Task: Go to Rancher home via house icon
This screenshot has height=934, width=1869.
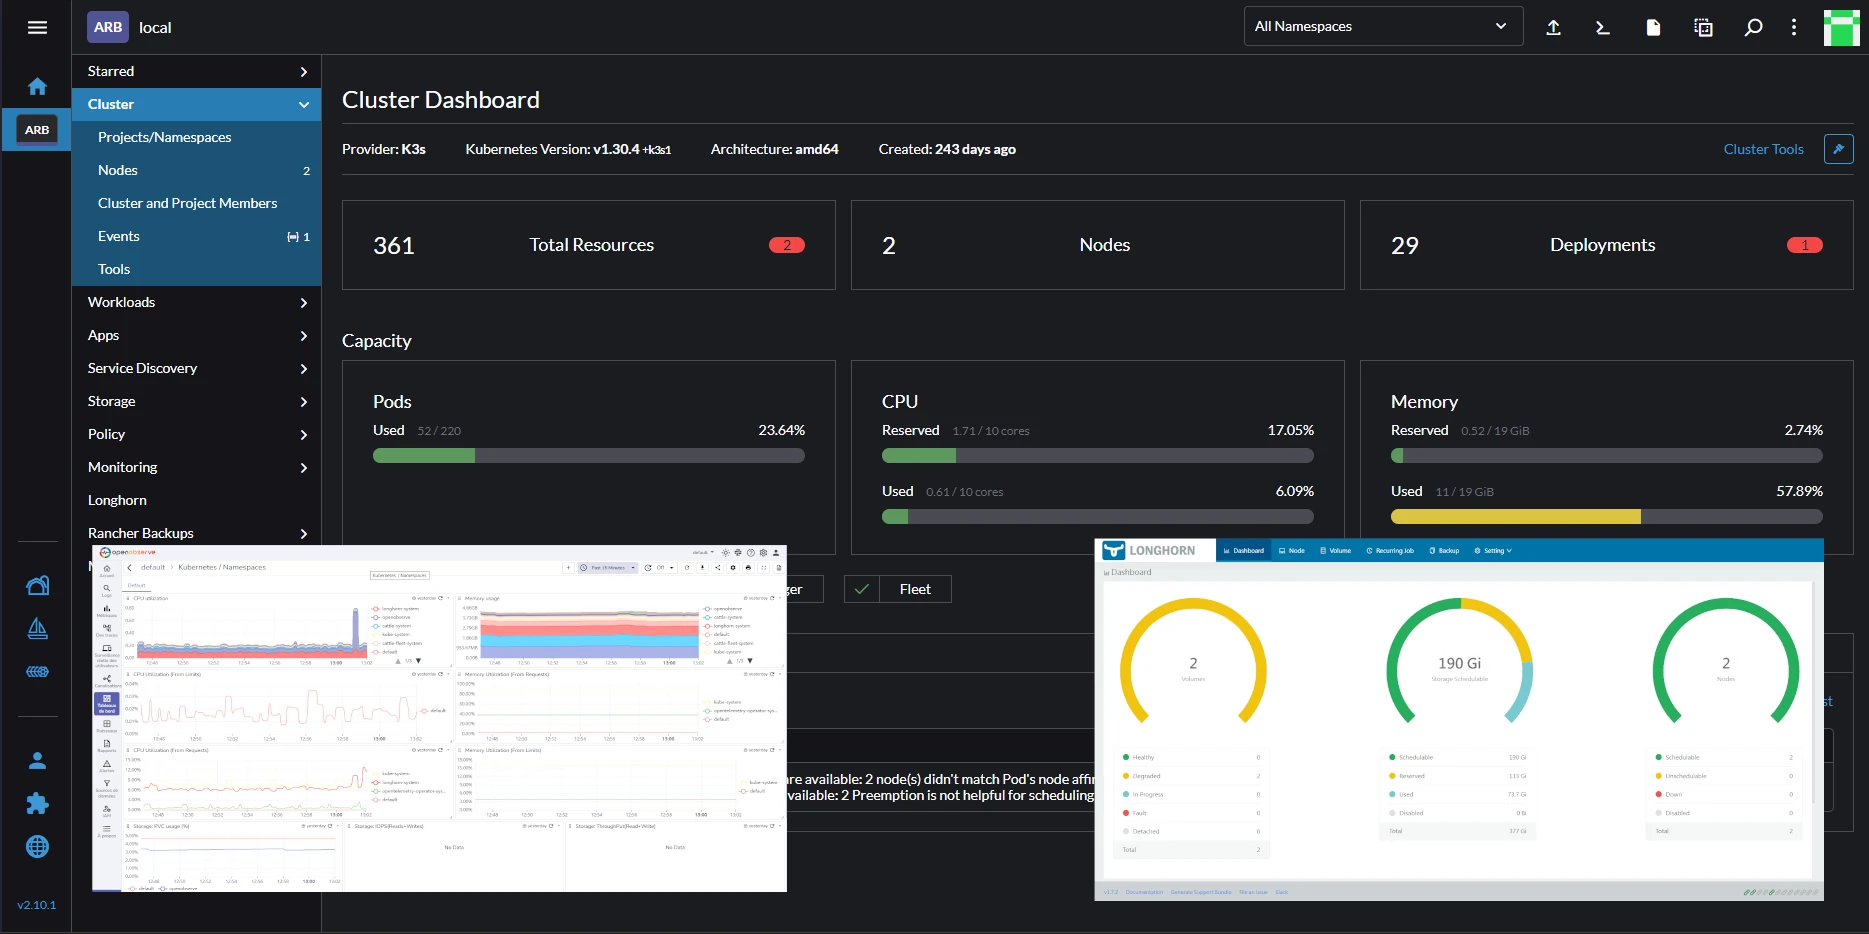Action: tap(37, 87)
